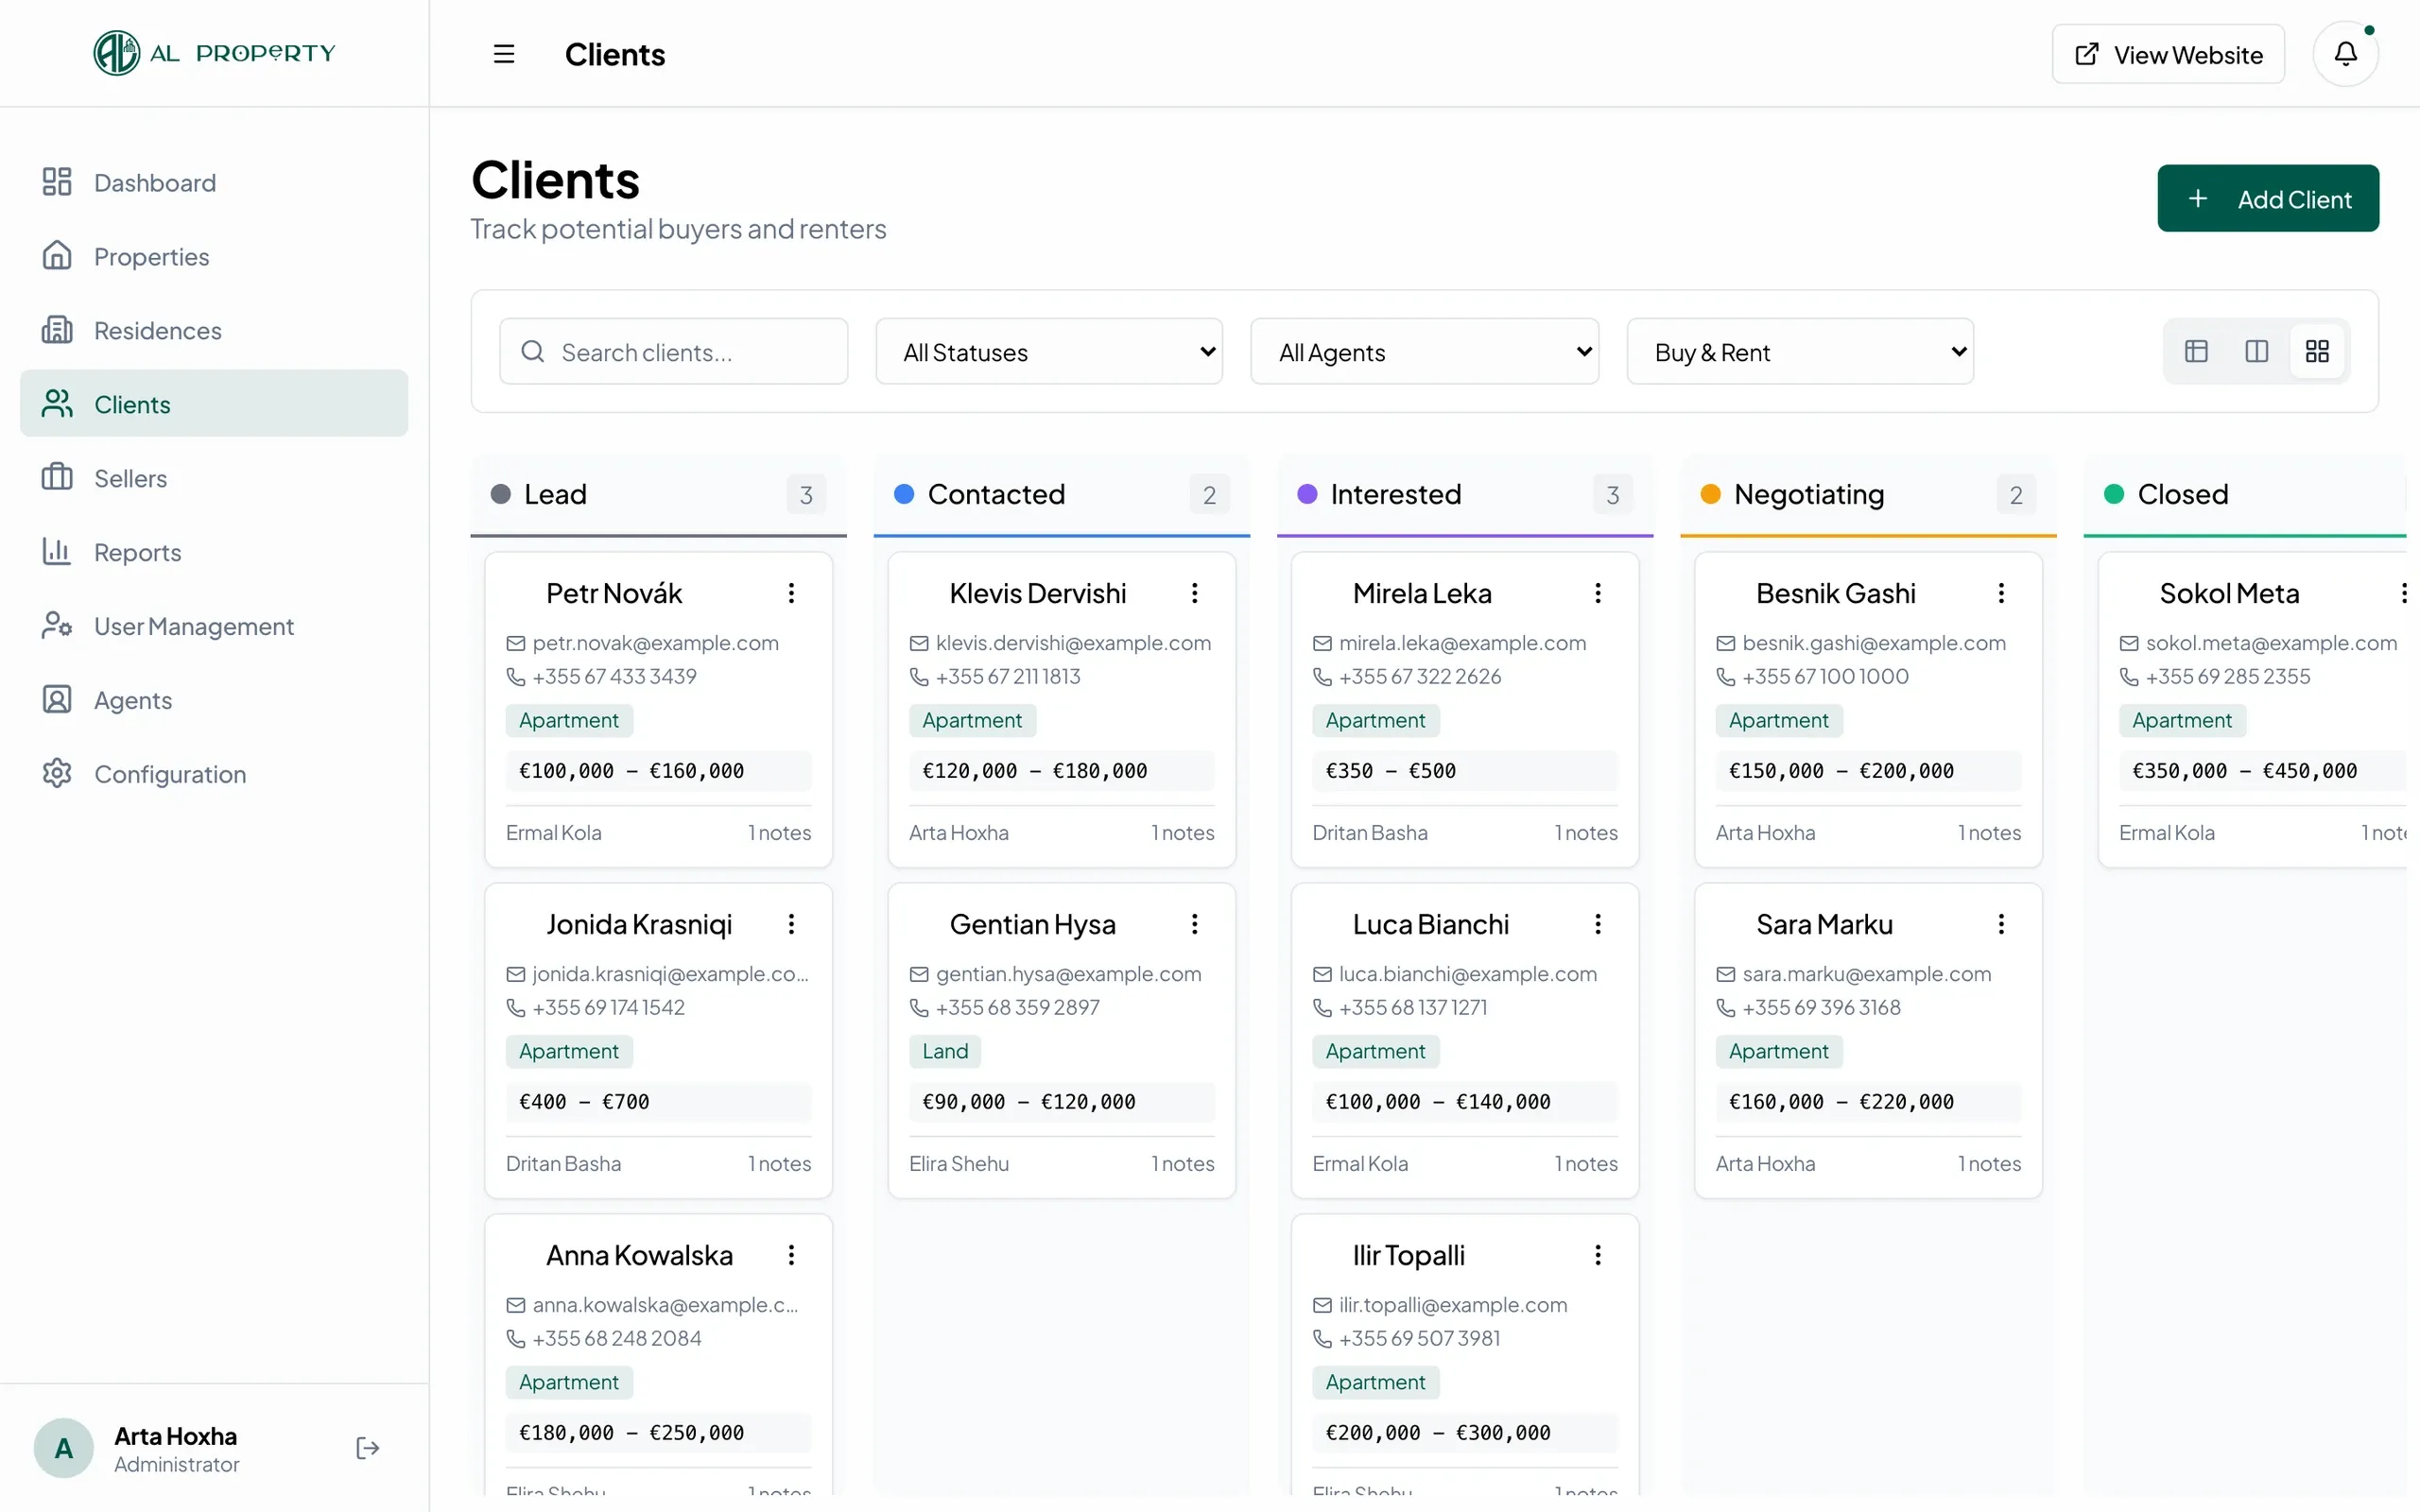Open Agents in the sidebar

point(214,700)
